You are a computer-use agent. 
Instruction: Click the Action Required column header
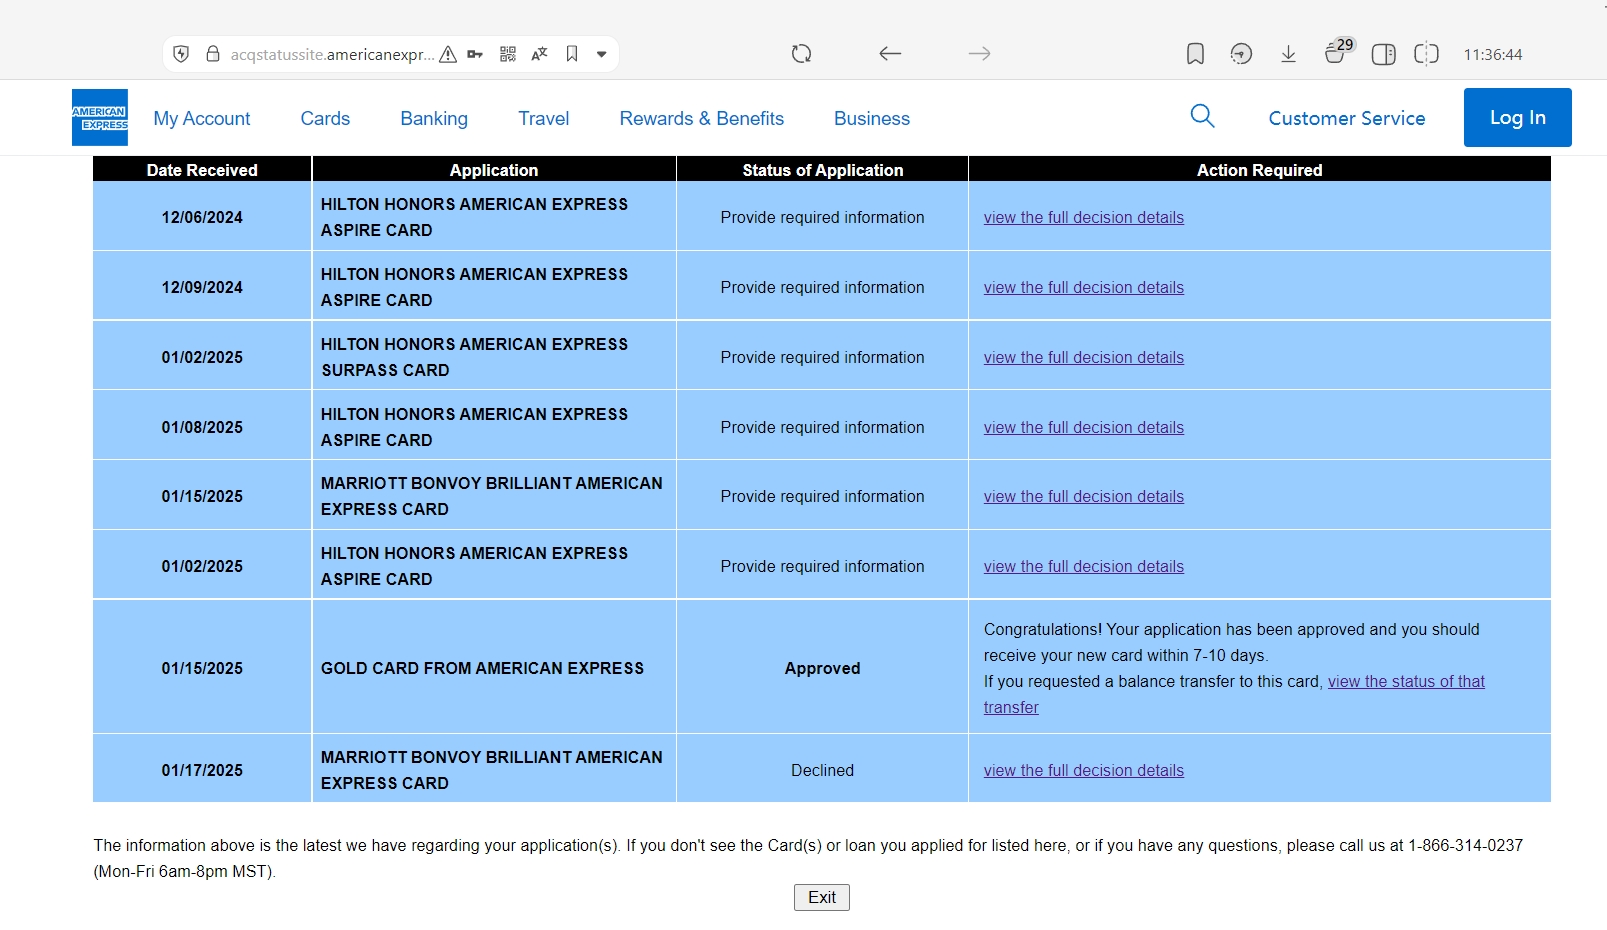[1260, 170]
